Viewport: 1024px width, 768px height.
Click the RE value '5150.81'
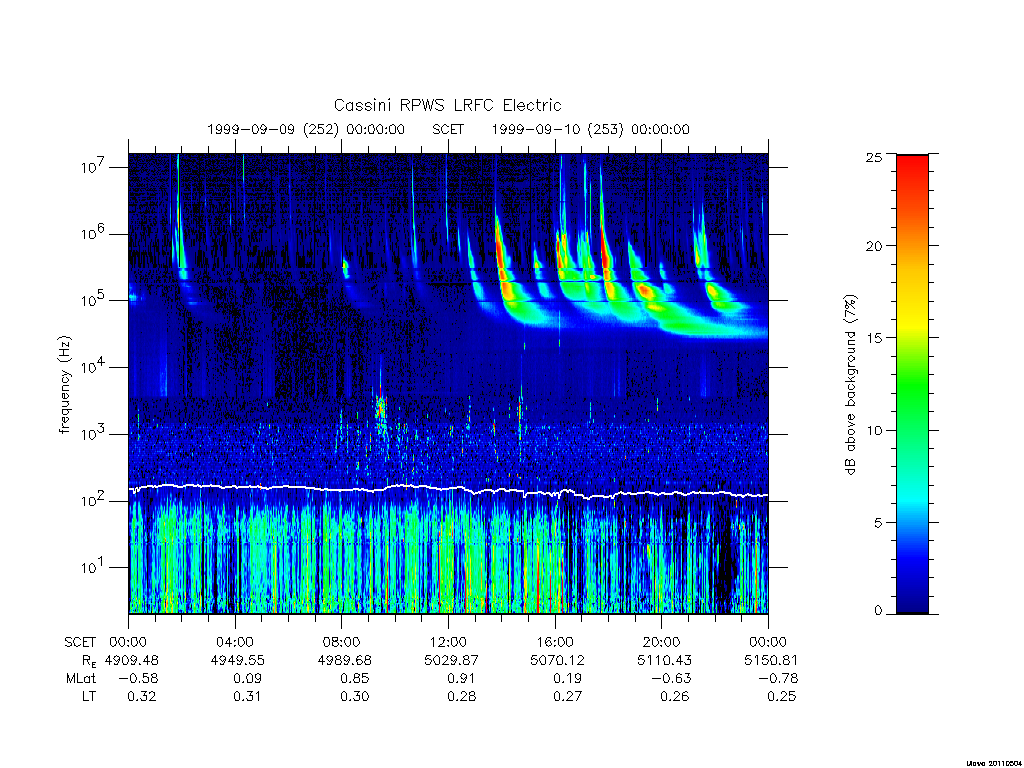tap(771, 660)
